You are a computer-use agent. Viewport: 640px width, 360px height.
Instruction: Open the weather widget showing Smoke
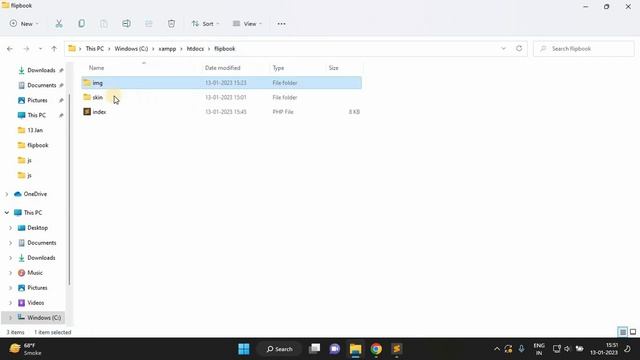tap(25, 349)
